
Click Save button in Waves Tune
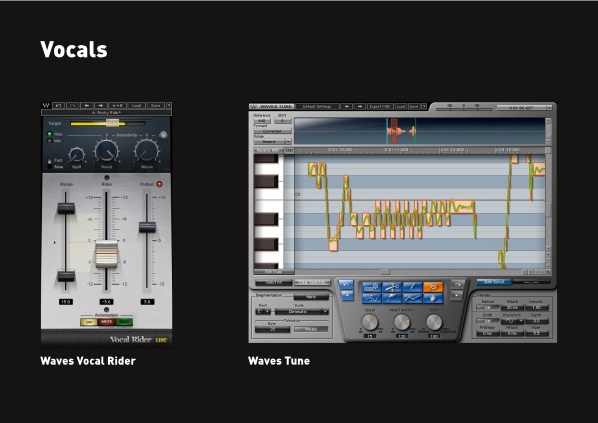(x=414, y=106)
